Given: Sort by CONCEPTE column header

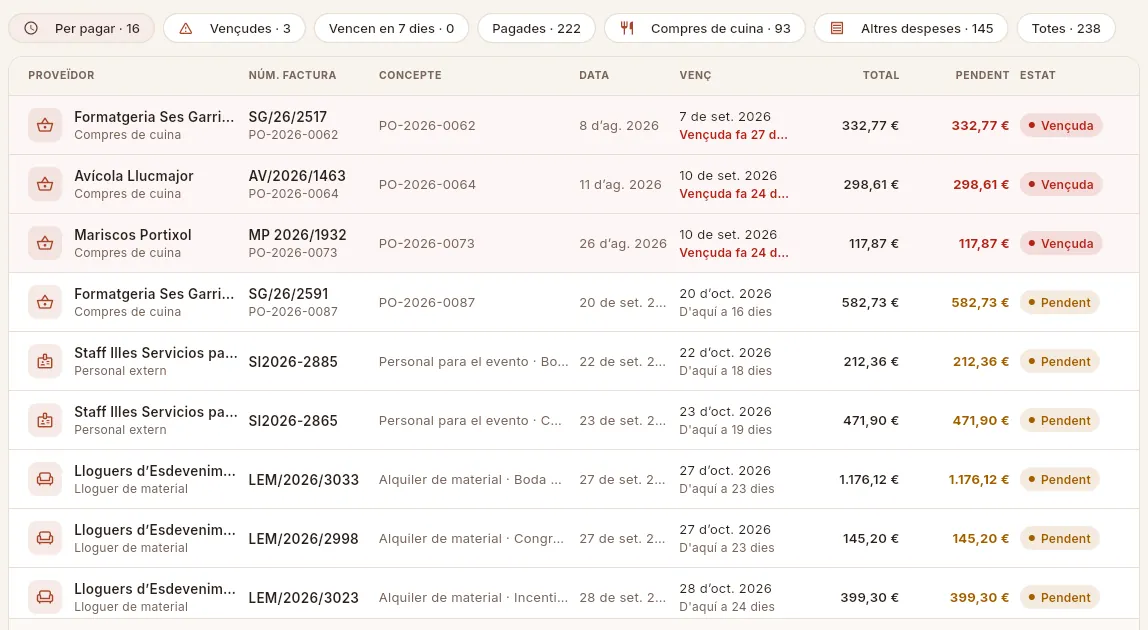Looking at the screenshot, I should [410, 75].
